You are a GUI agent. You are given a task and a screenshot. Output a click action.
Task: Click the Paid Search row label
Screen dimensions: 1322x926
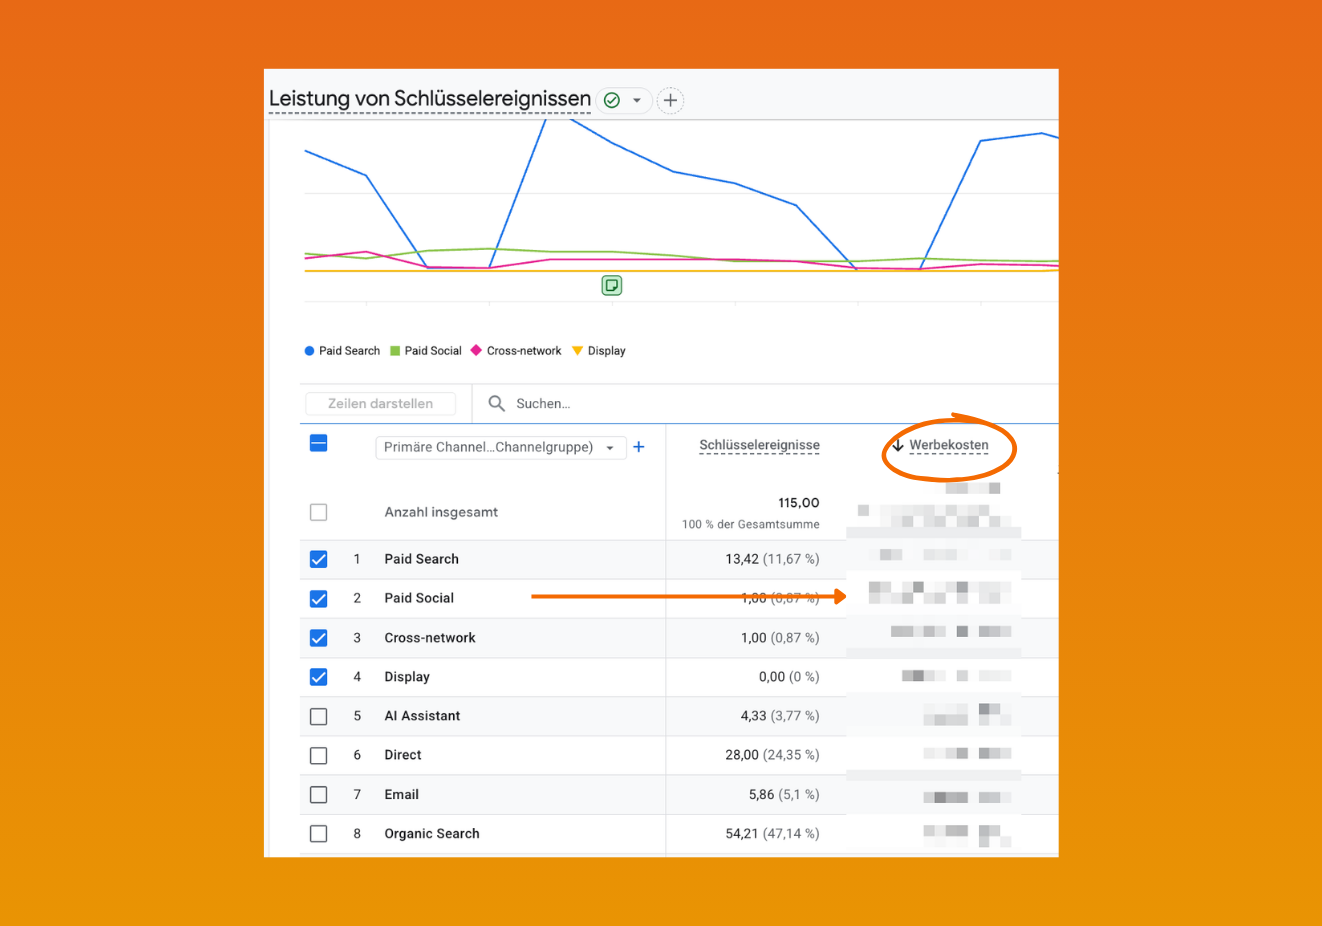[x=422, y=559]
